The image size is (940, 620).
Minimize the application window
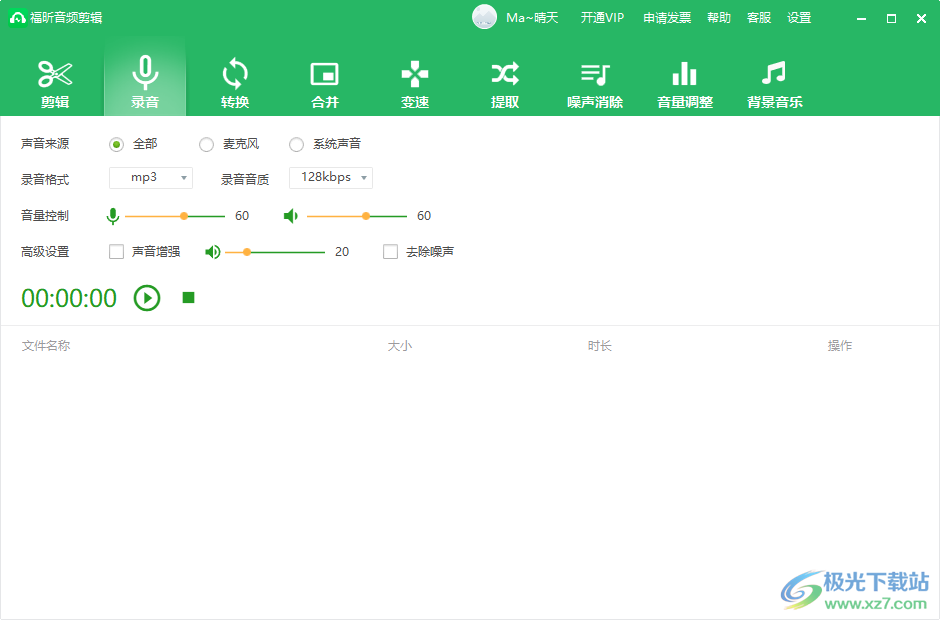[x=861, y=19]
